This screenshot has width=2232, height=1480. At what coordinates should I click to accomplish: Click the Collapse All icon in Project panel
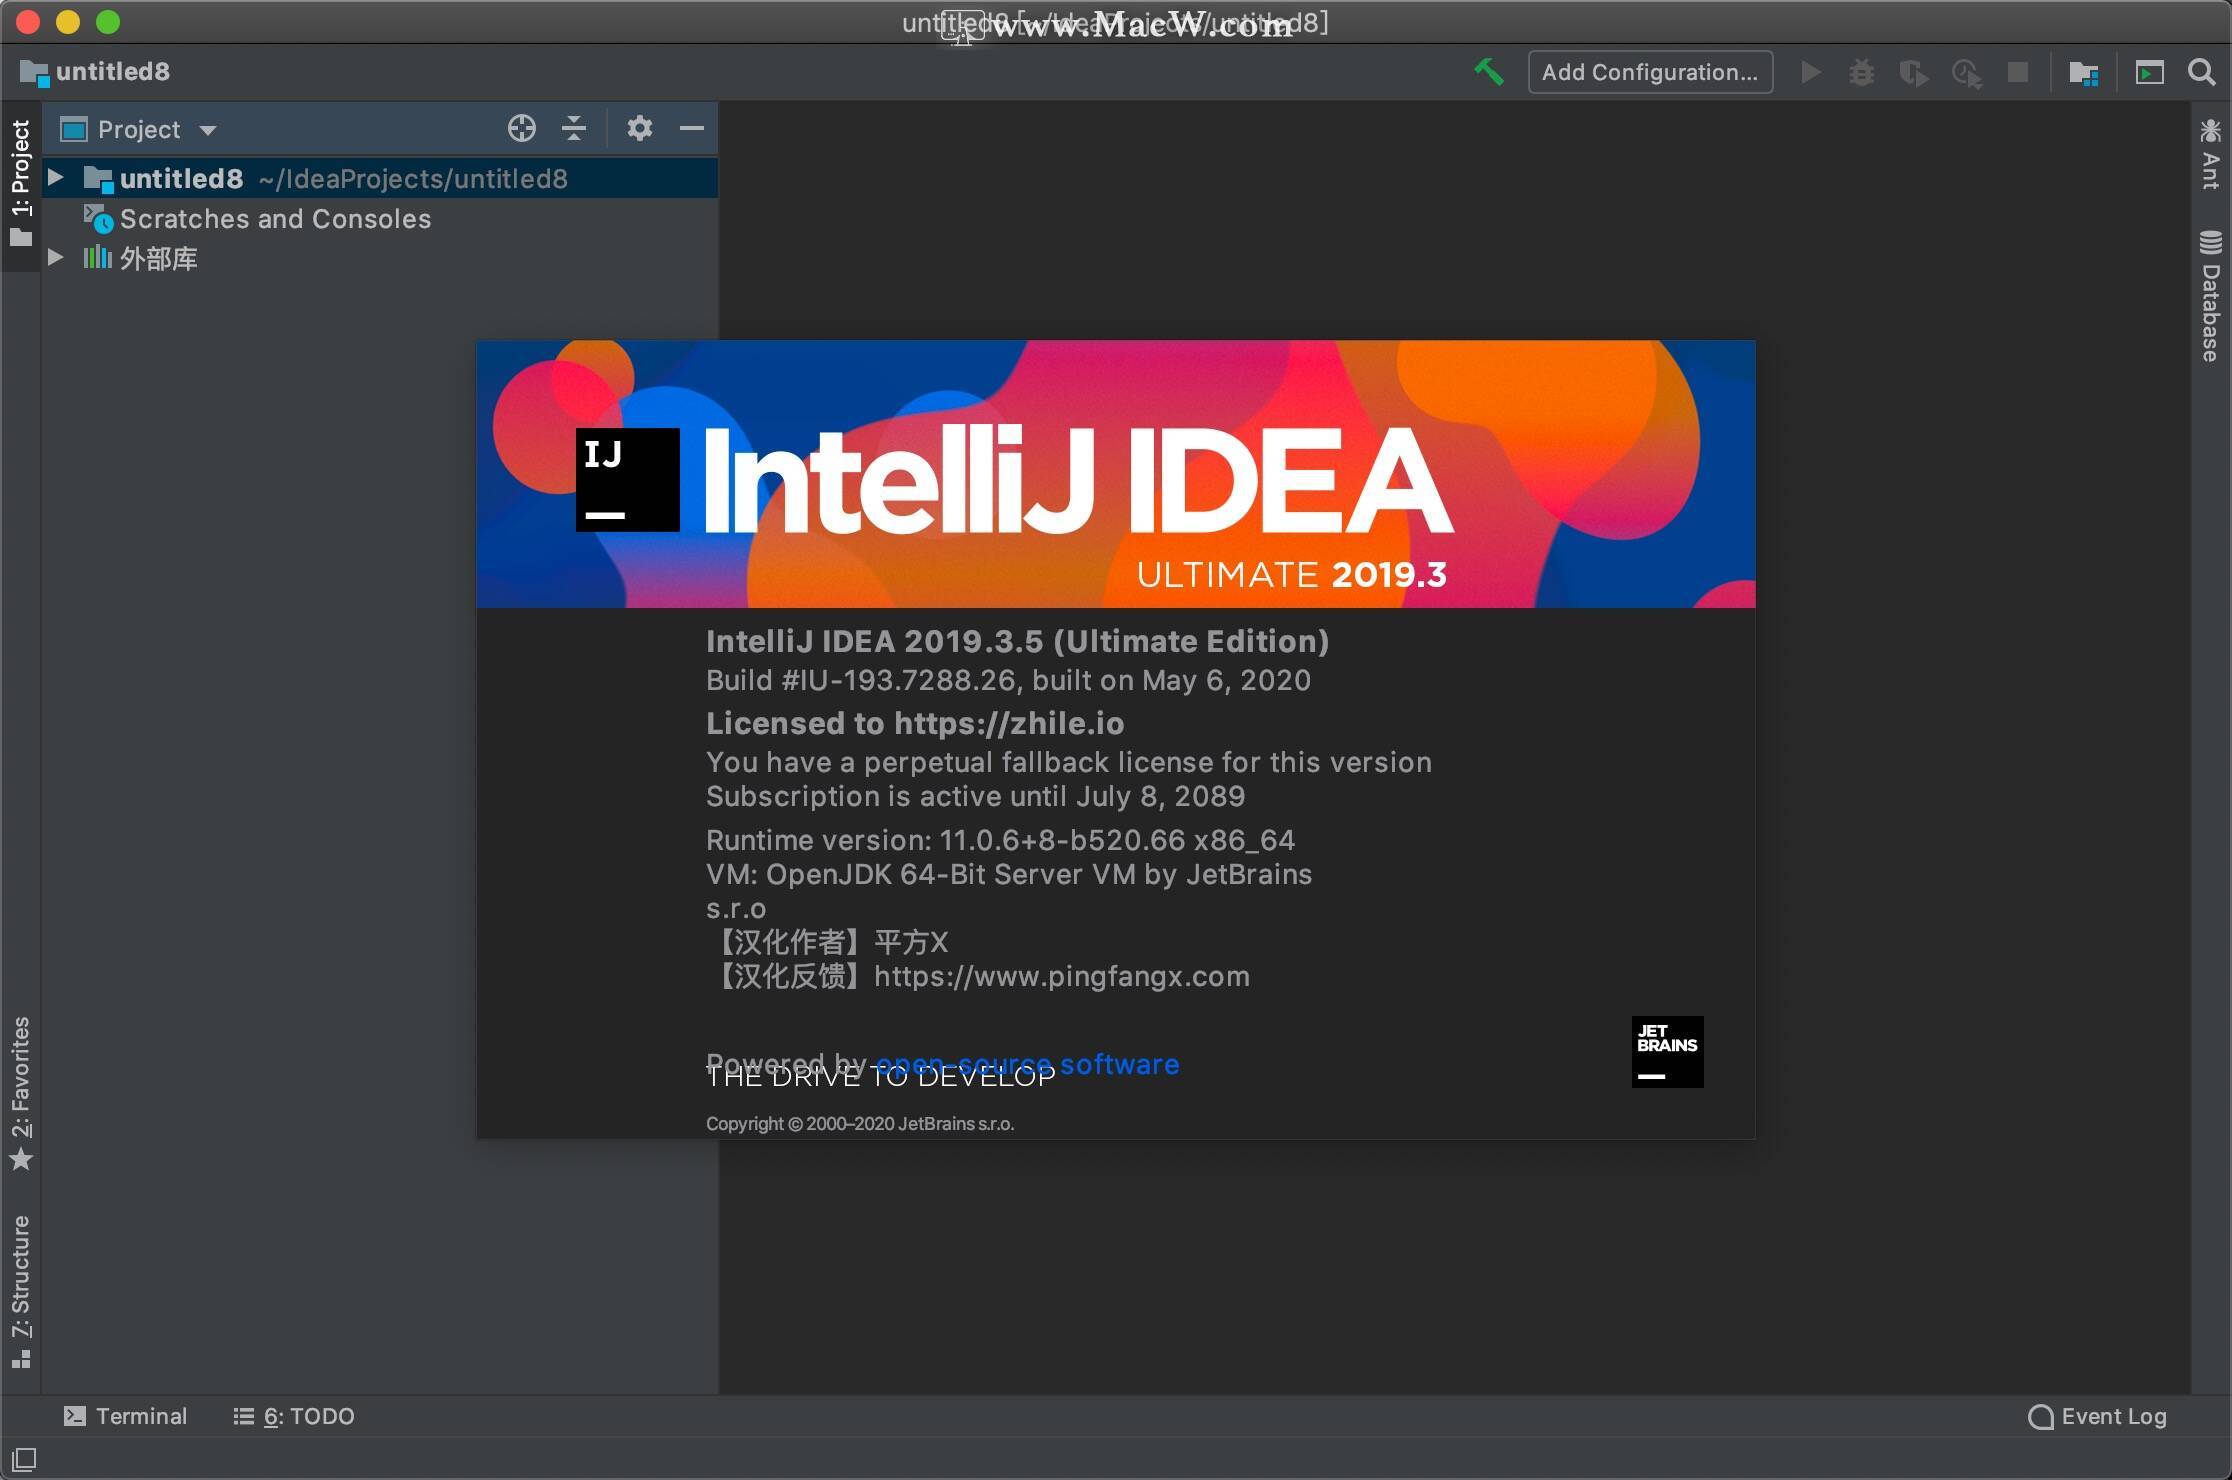574,128
